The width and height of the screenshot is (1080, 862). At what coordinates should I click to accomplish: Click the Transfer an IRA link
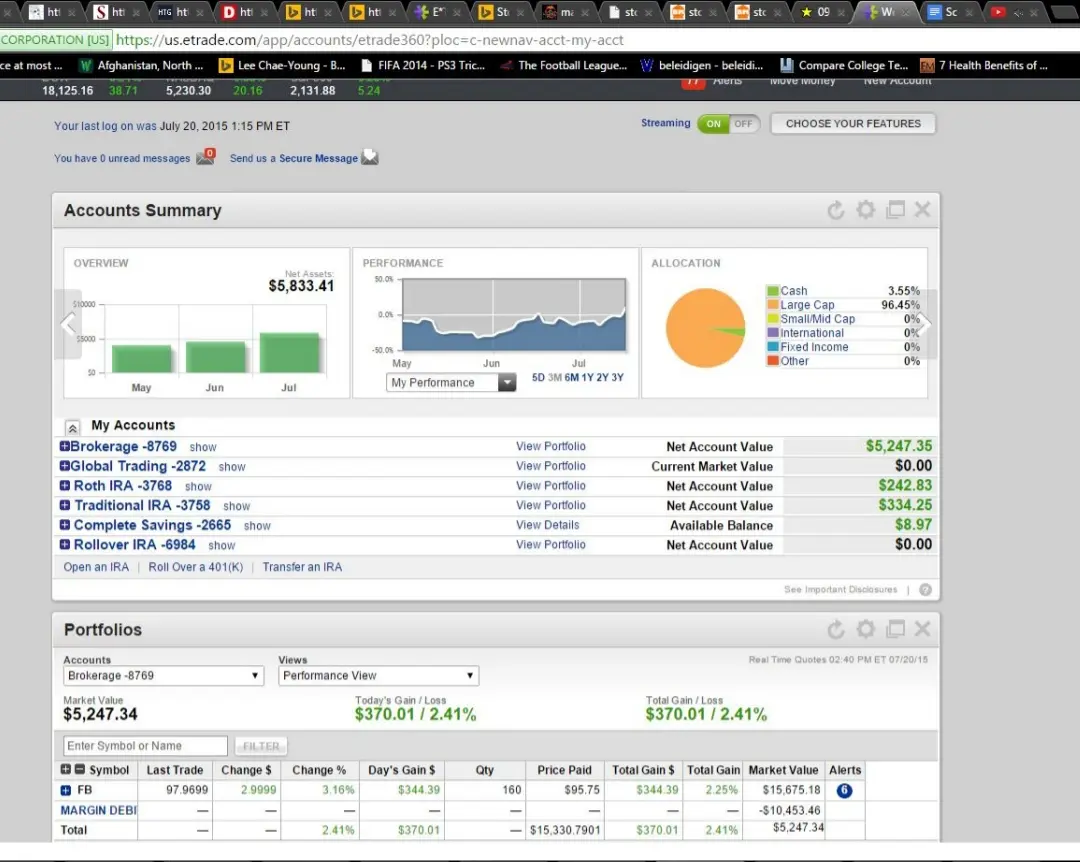click(302, 567)
